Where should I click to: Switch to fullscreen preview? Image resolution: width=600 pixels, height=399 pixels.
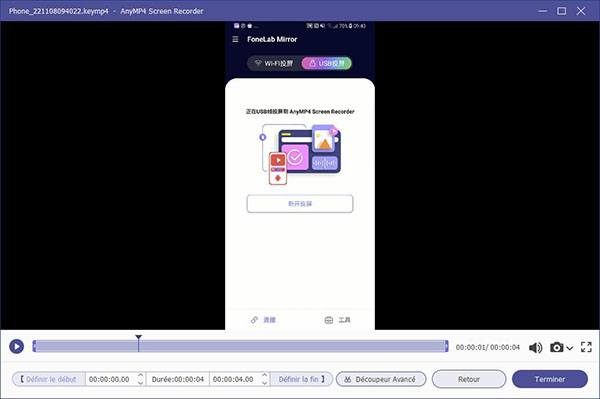pos(586,347)
